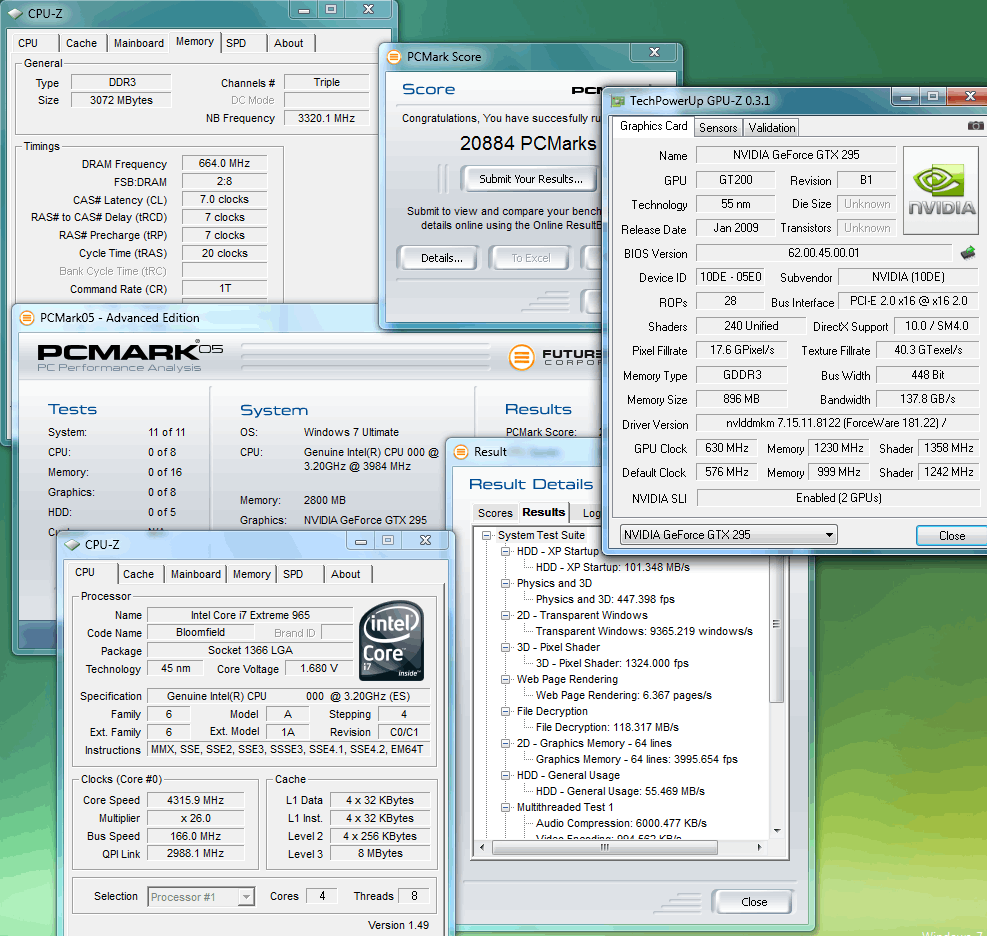Click the 20884 PCMarks score text
987x936 pixels.
pos(528,144)
